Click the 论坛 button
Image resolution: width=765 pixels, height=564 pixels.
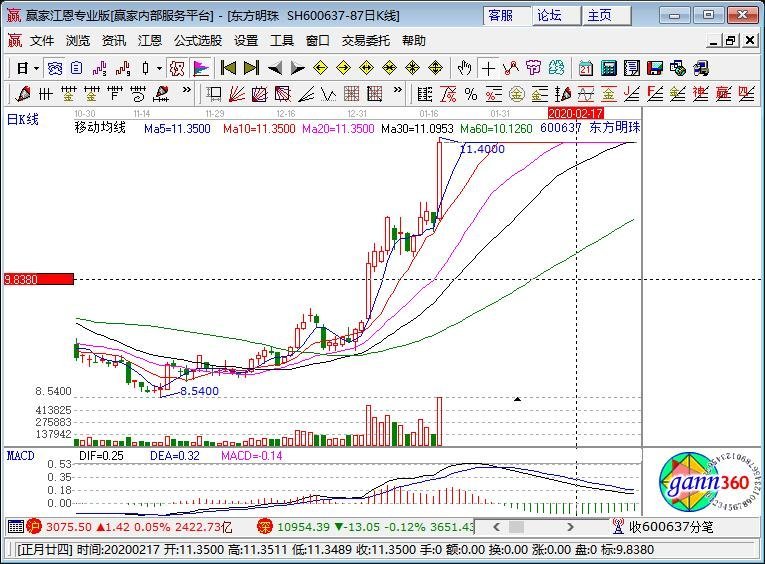556,16
